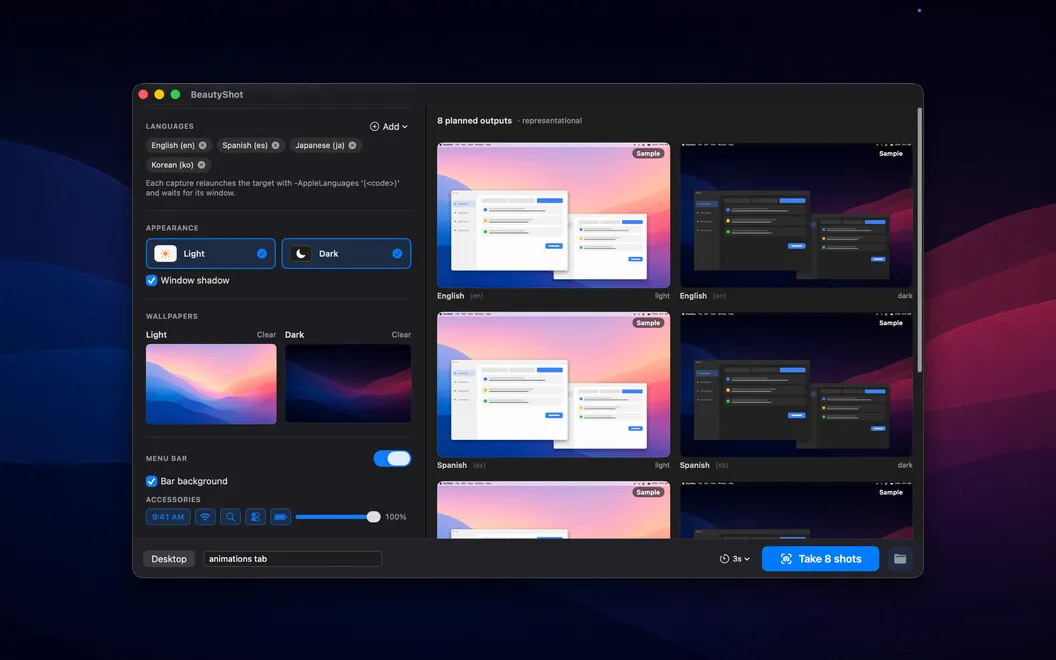Screen dimensions: 1056x660
Task: Toggle the Wi-Fi accessory icon
Action: point(205,517)
